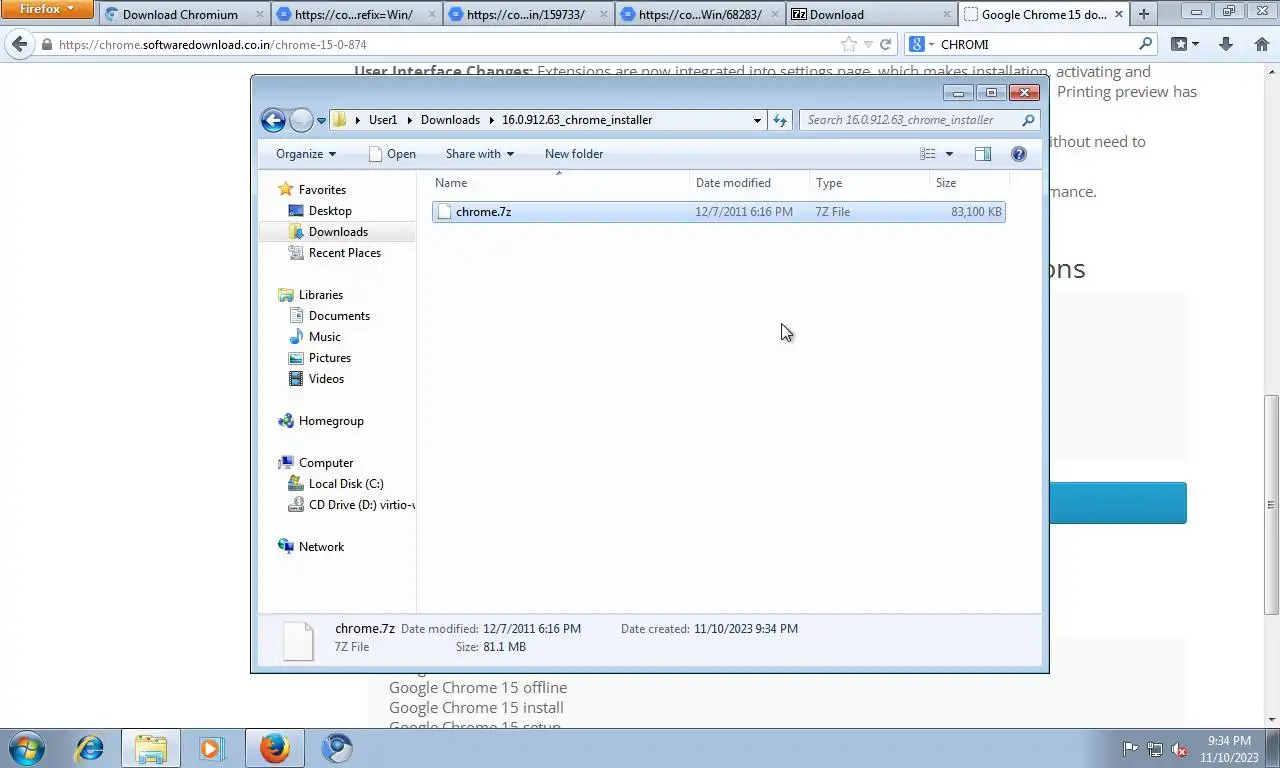This screenshot has height=768, width=1280.
Task: Open the Firefox bookmarks menu icon
Action: pyautogui.click(x=1184, y=44)
